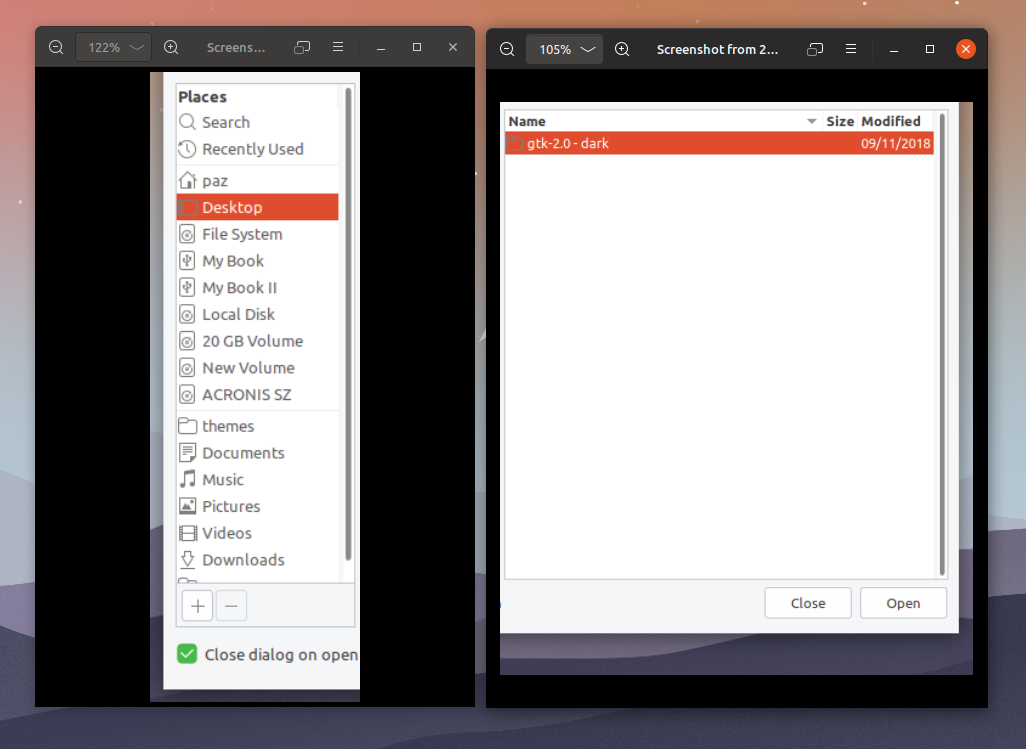Click the Open button
Image resolution: width=1026 pixels, height=749 pixels.
(903, 603)
